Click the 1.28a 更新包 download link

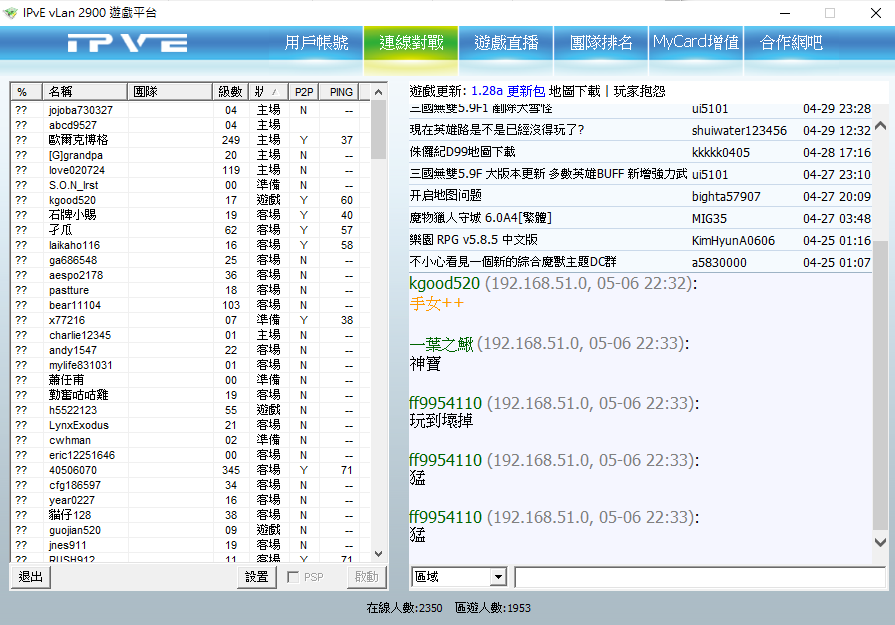point(507,91)
